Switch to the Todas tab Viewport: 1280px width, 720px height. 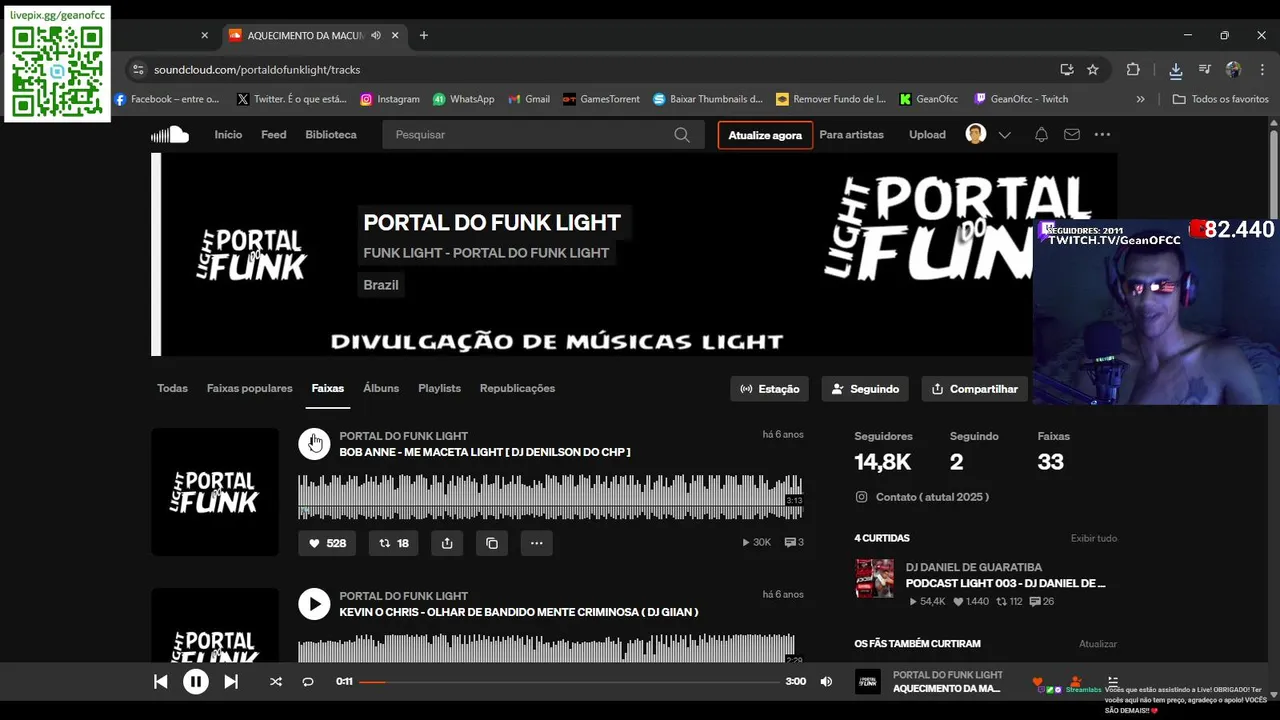click(172, 388)
